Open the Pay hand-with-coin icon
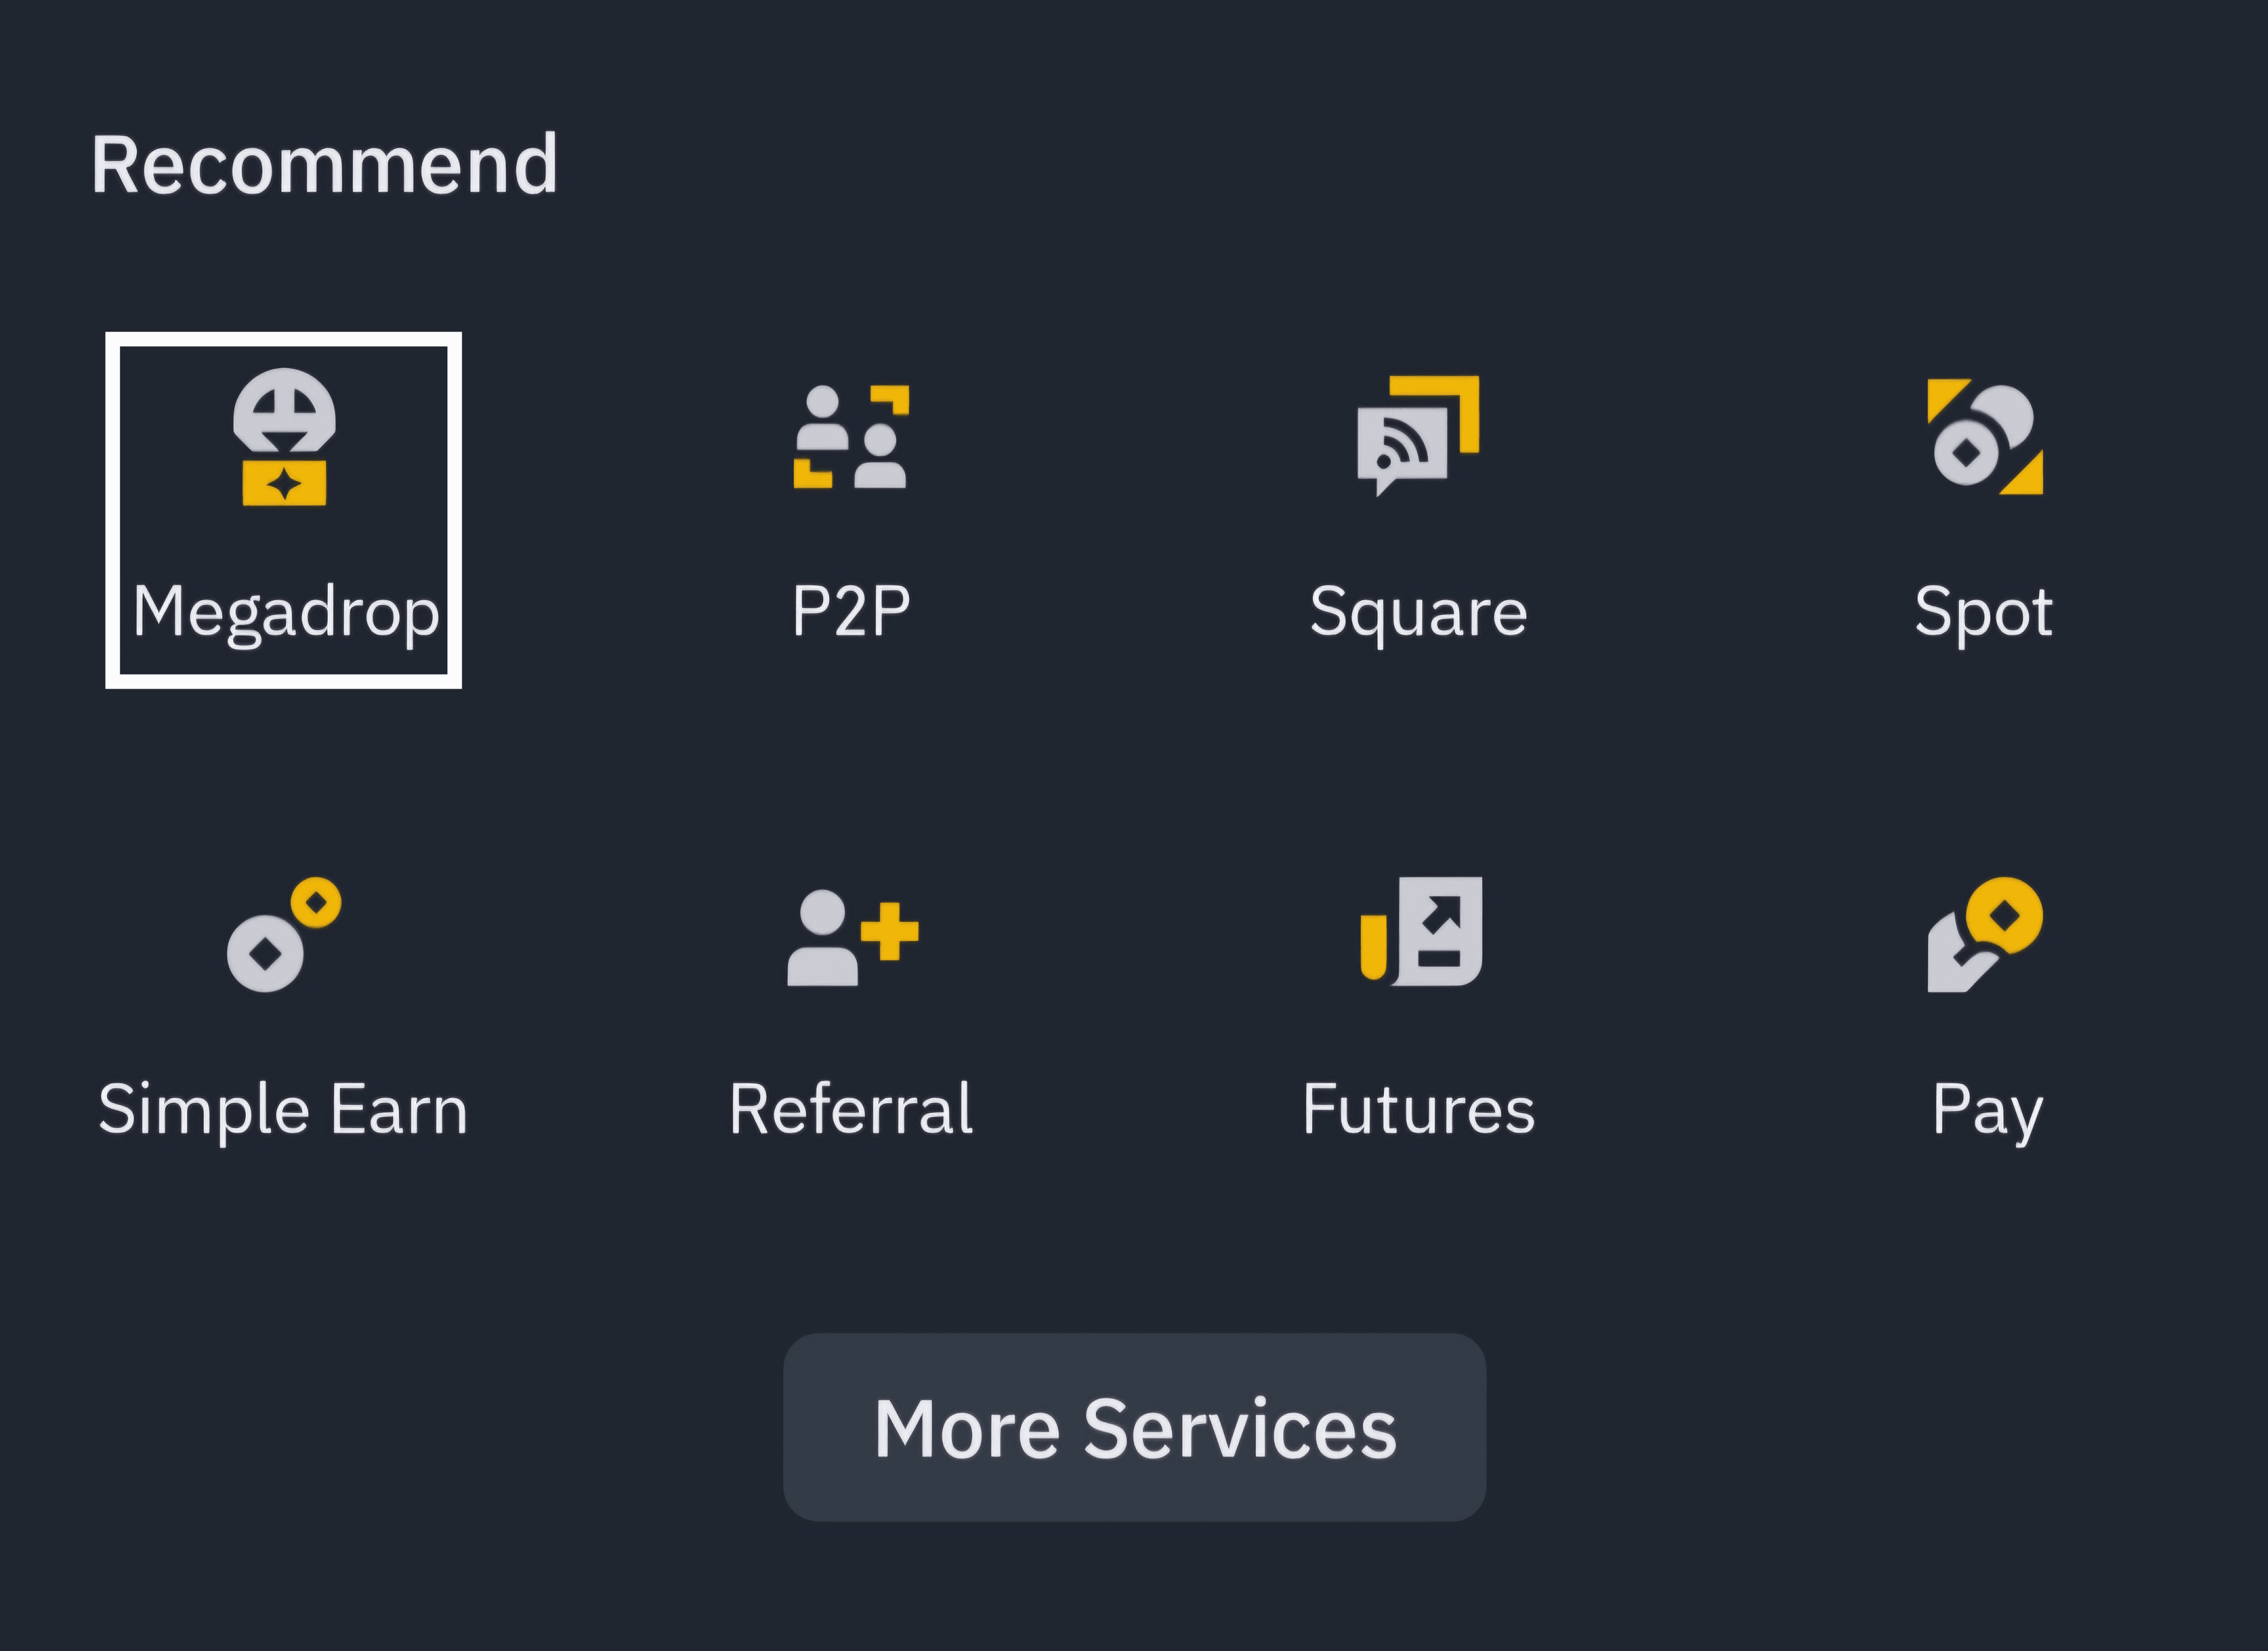Image resolution: width=2268 pixels, height=1651 pixels. tap(1984, 934)
